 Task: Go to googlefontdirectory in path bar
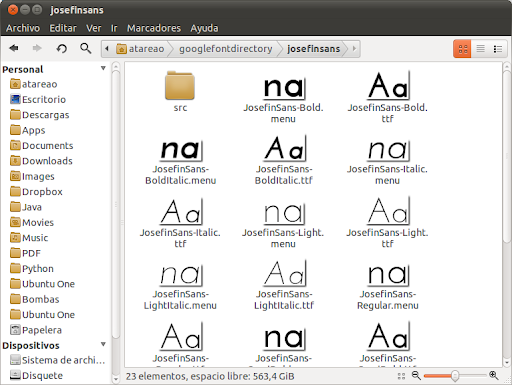tap(226, 49)
